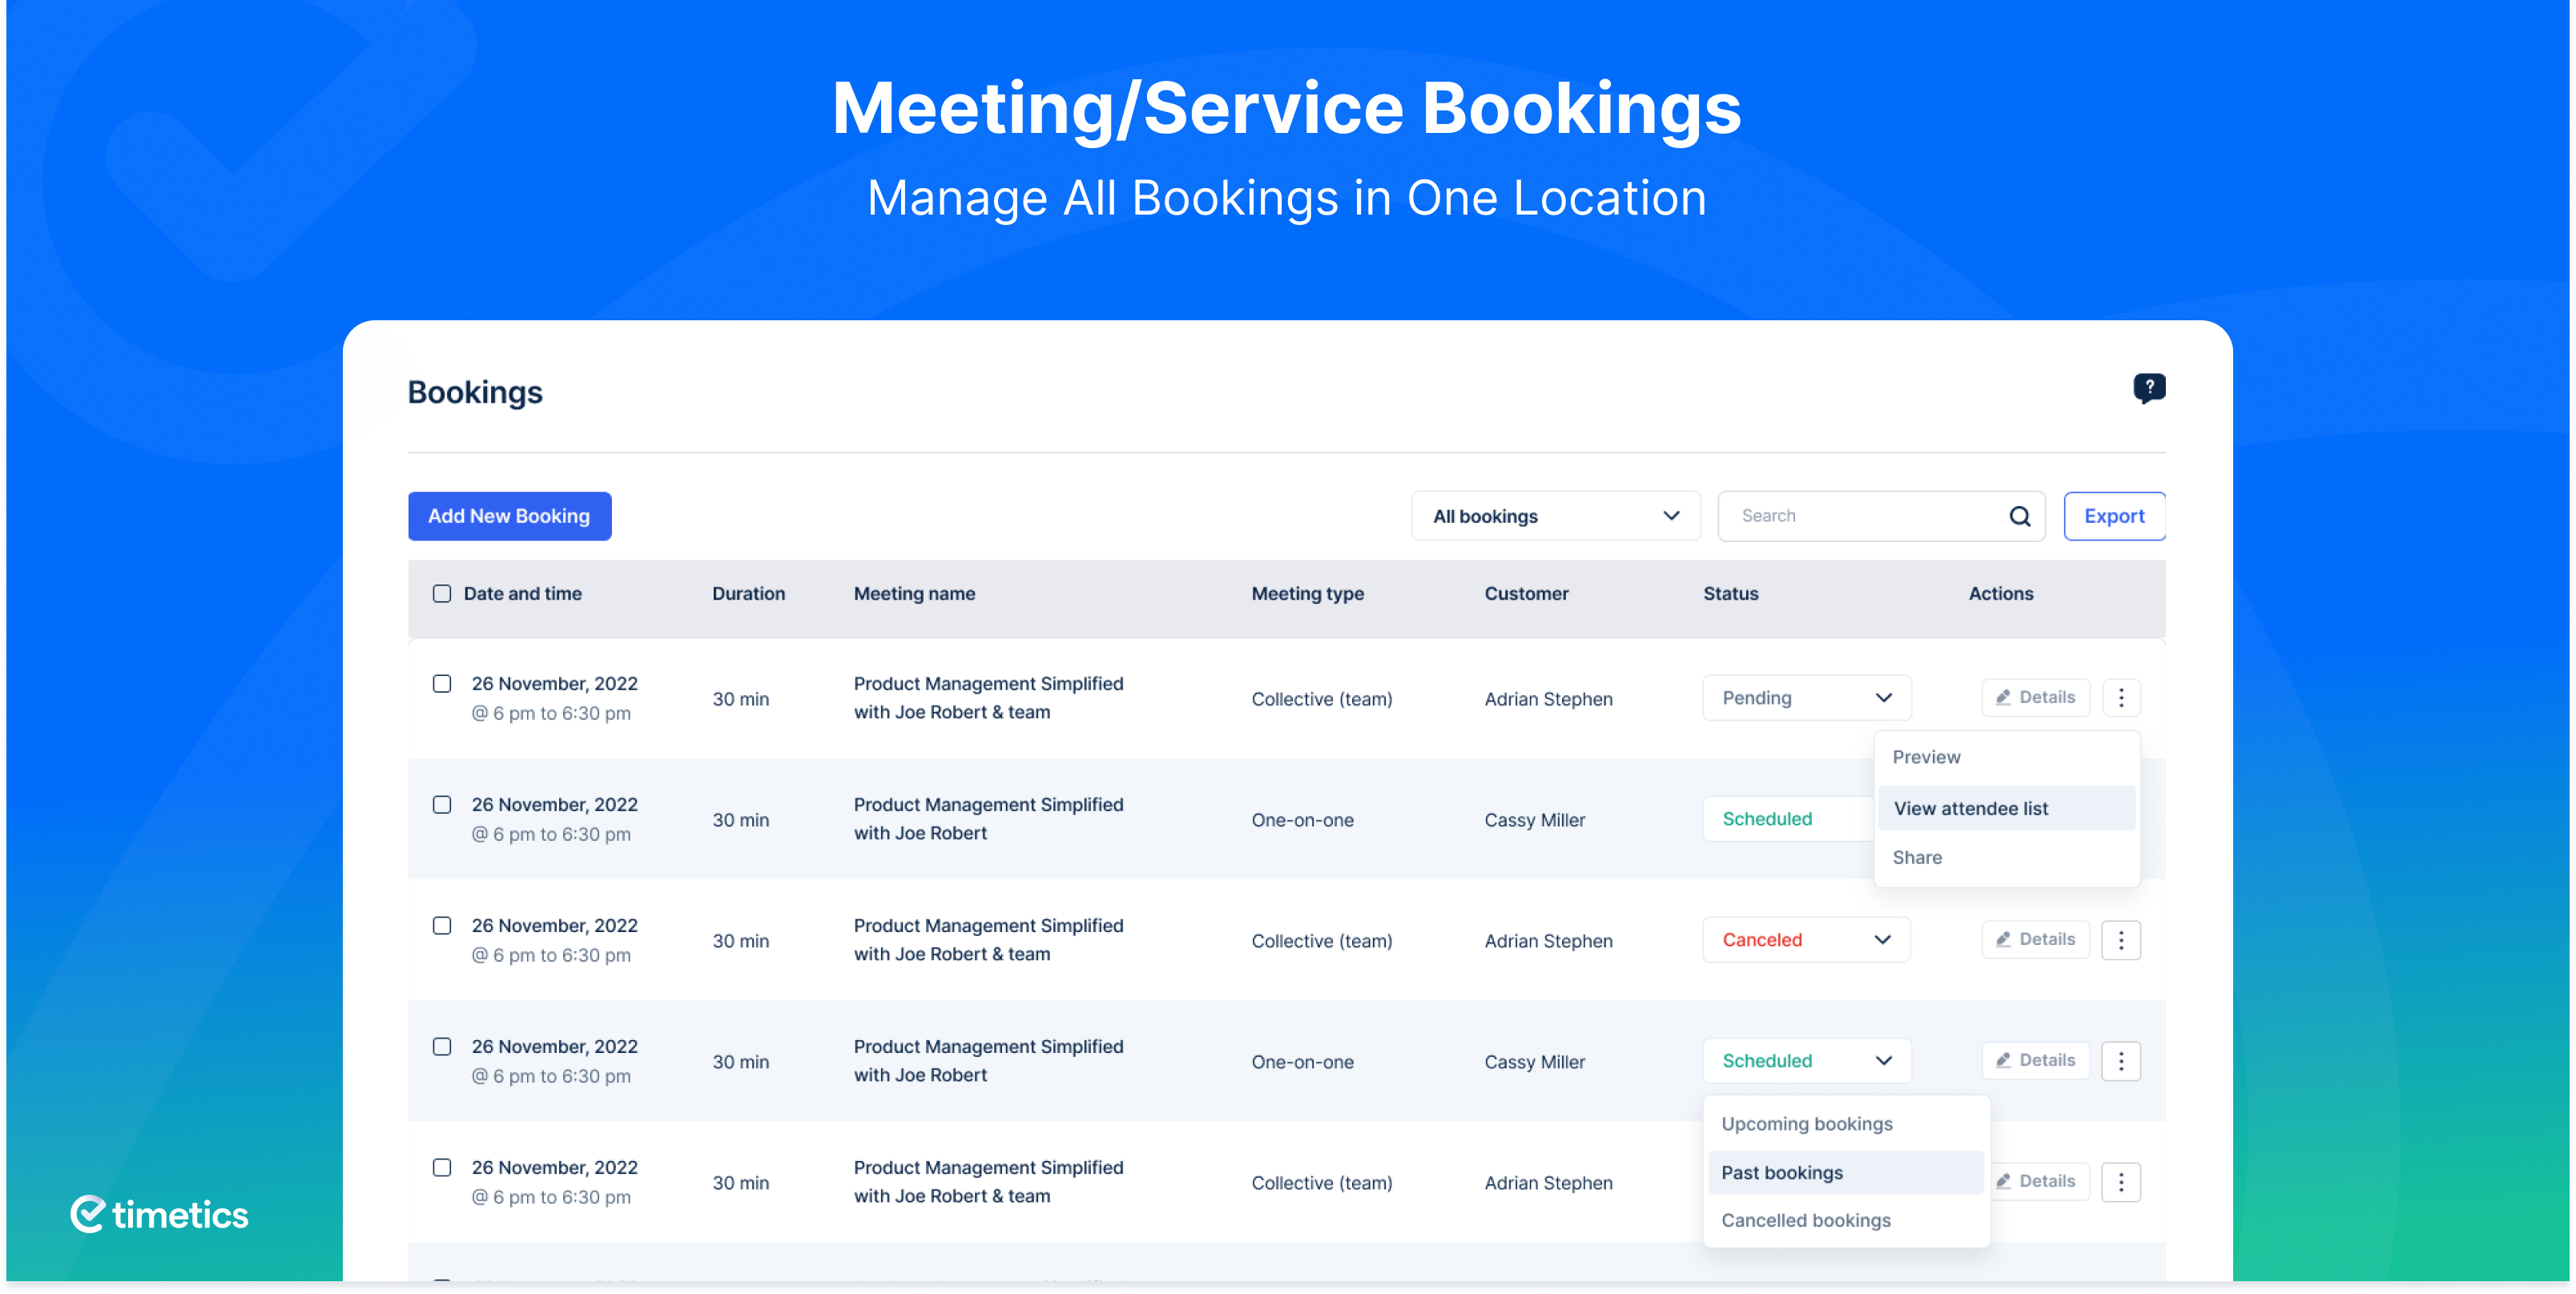Open three-dot menu for fourth Scheduled row
The image size is (2576, 1294).
pyautogui.click(x=2120, y=1061)
